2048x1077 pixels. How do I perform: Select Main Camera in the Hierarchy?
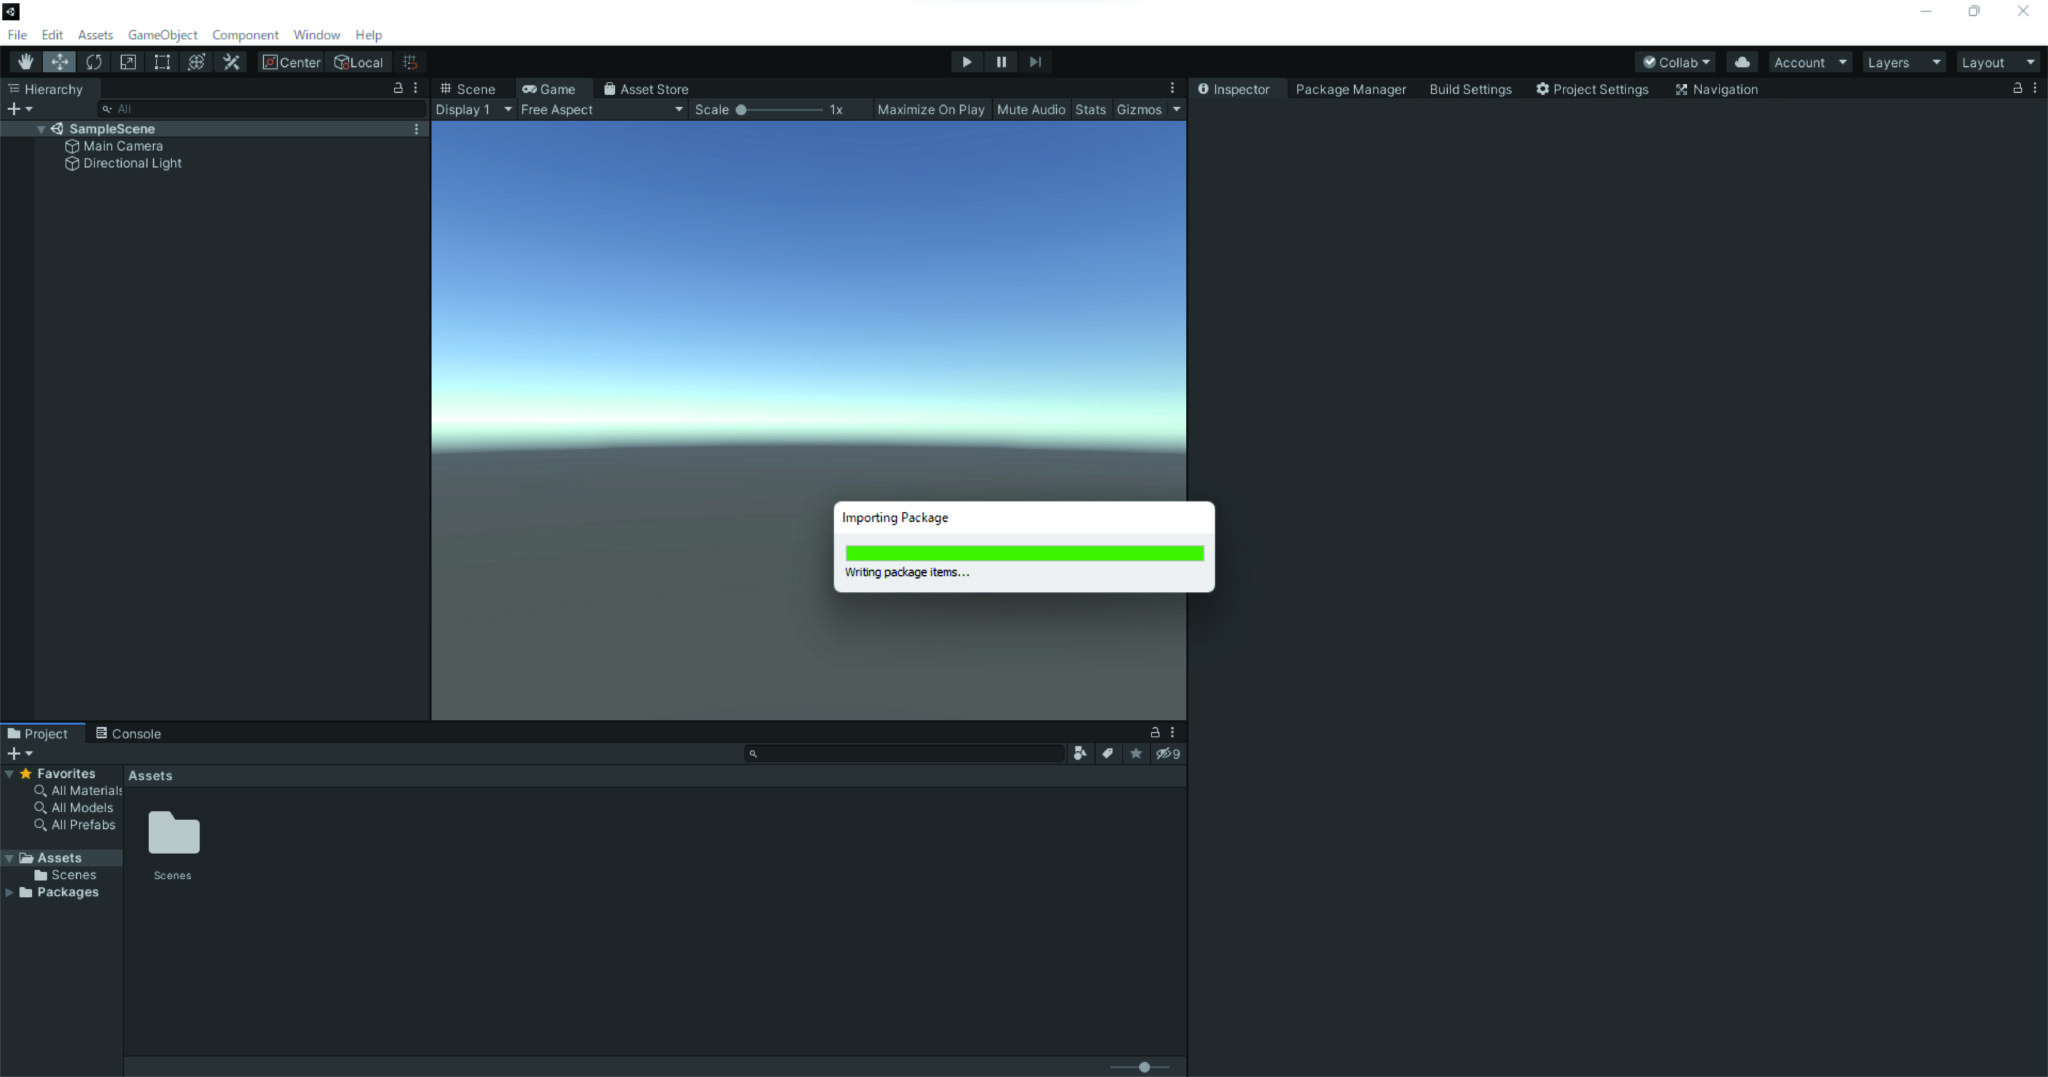[x=123, y=145]
